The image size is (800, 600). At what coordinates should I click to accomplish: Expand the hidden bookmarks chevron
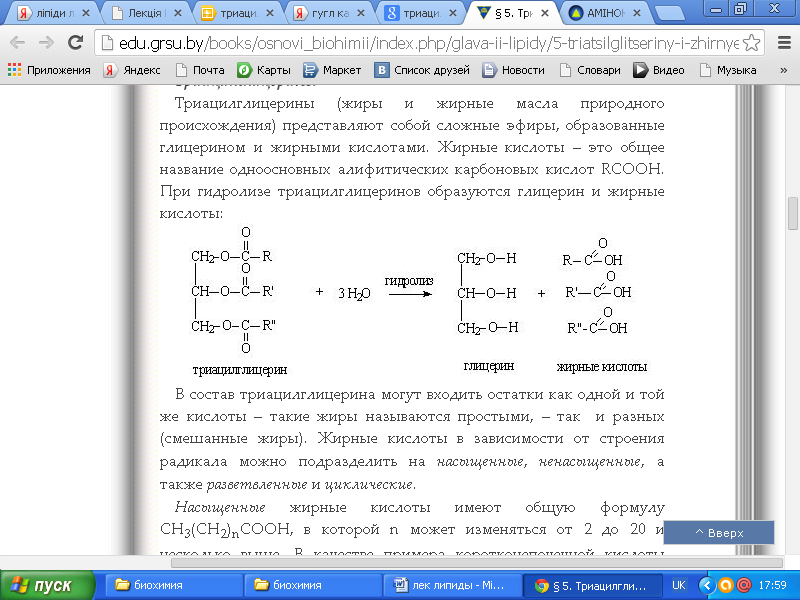[784, 70]
